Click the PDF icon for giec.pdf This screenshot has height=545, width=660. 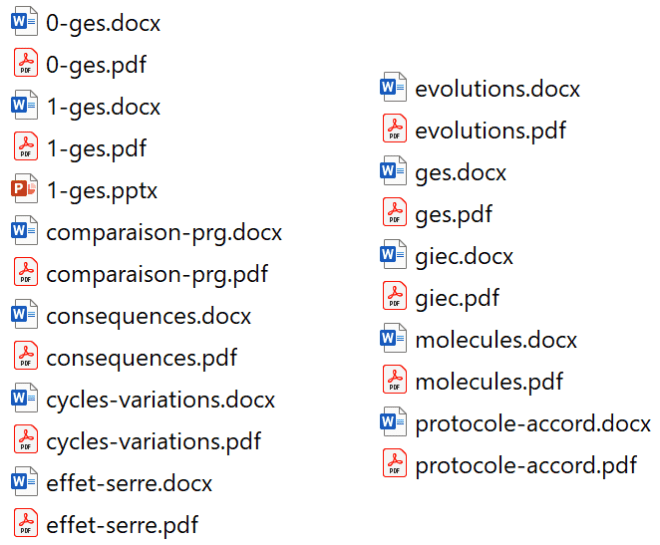(x=394, y=297)
